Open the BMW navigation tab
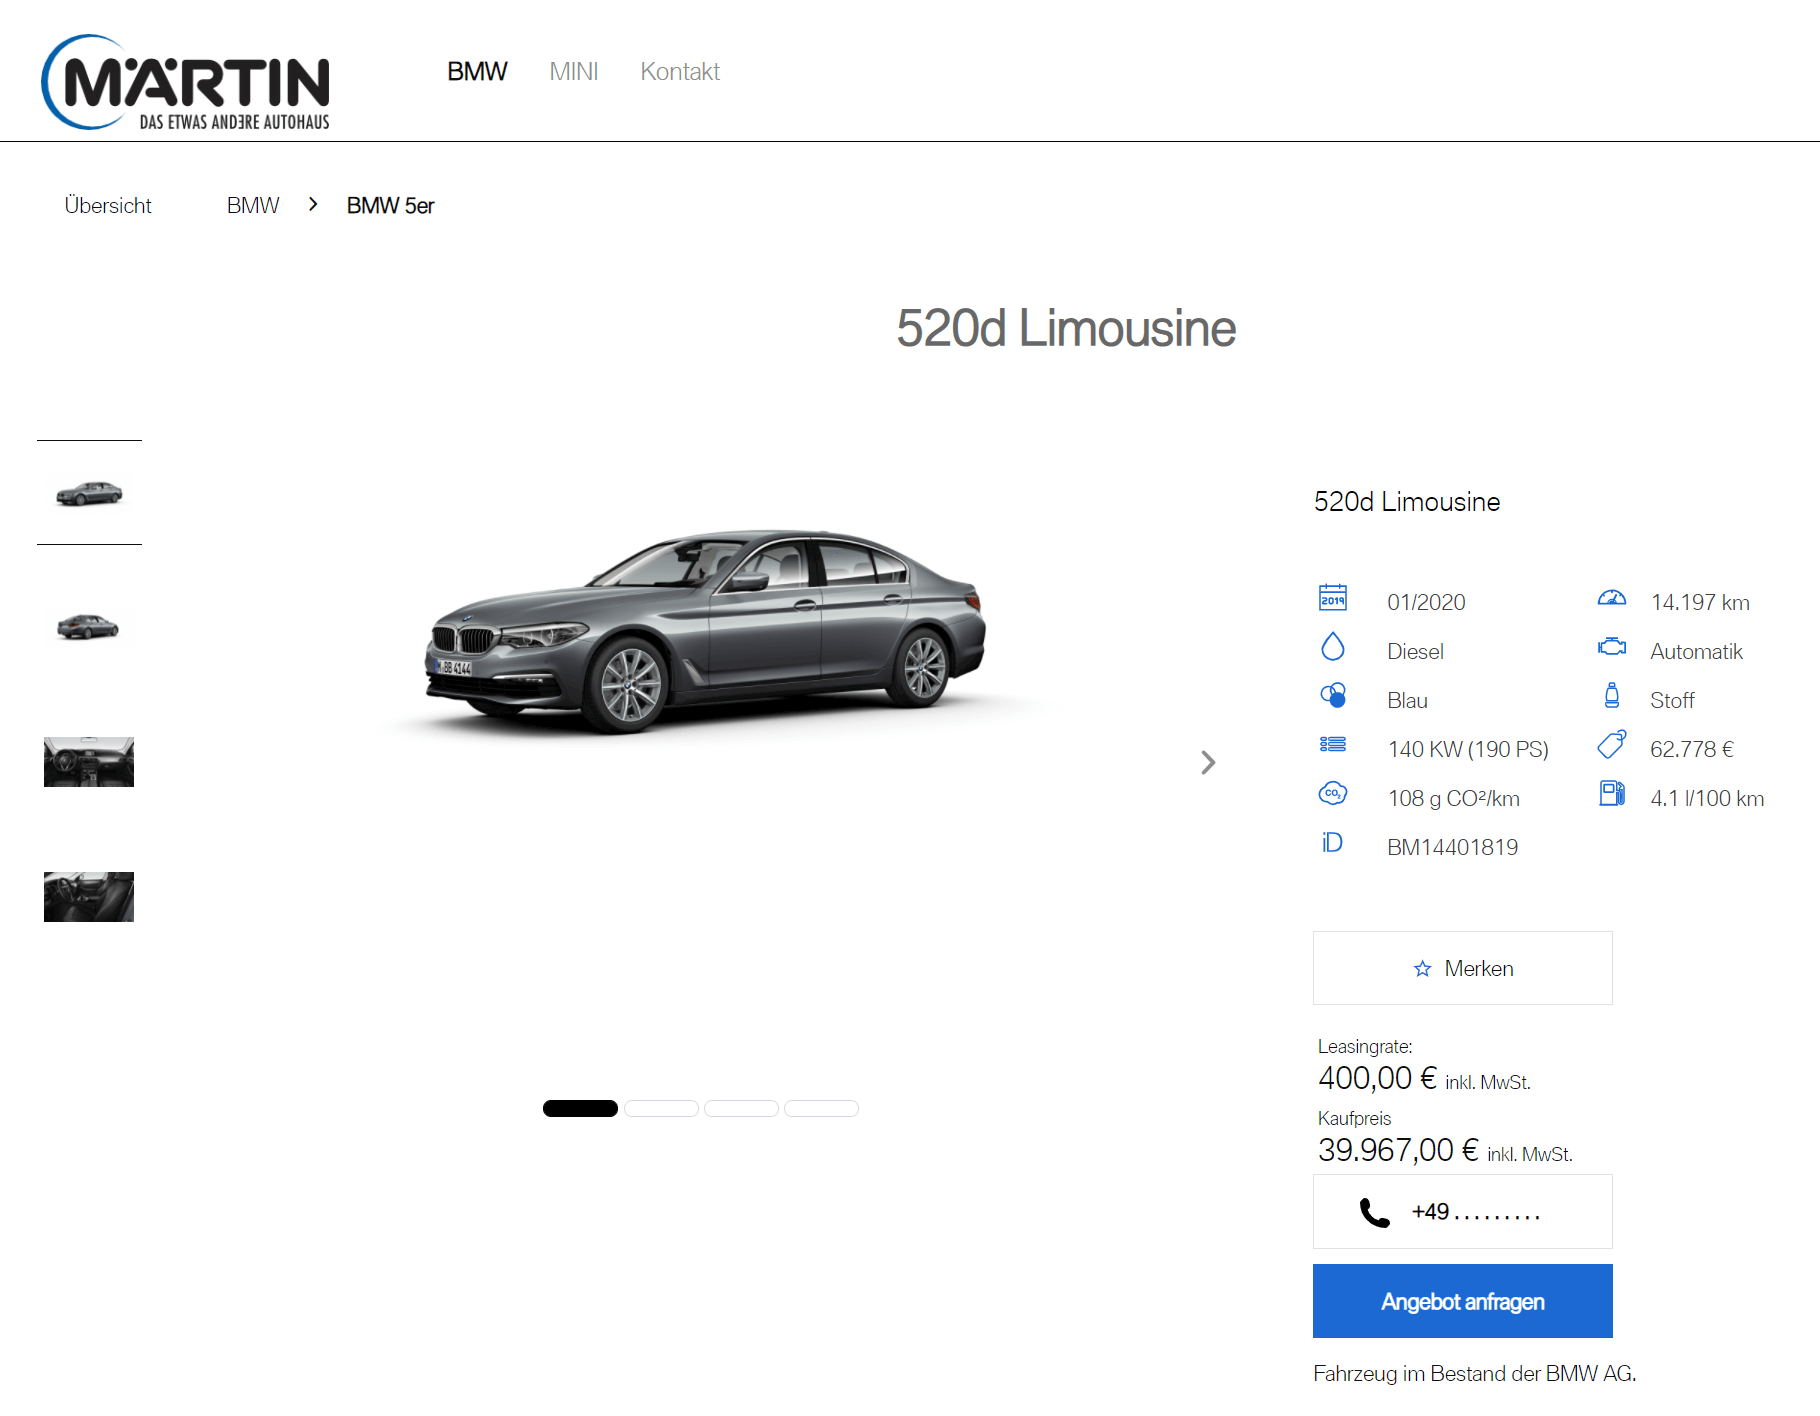Image resolution: width=1820 pixels, height=1416 pixels. (477, 72)
